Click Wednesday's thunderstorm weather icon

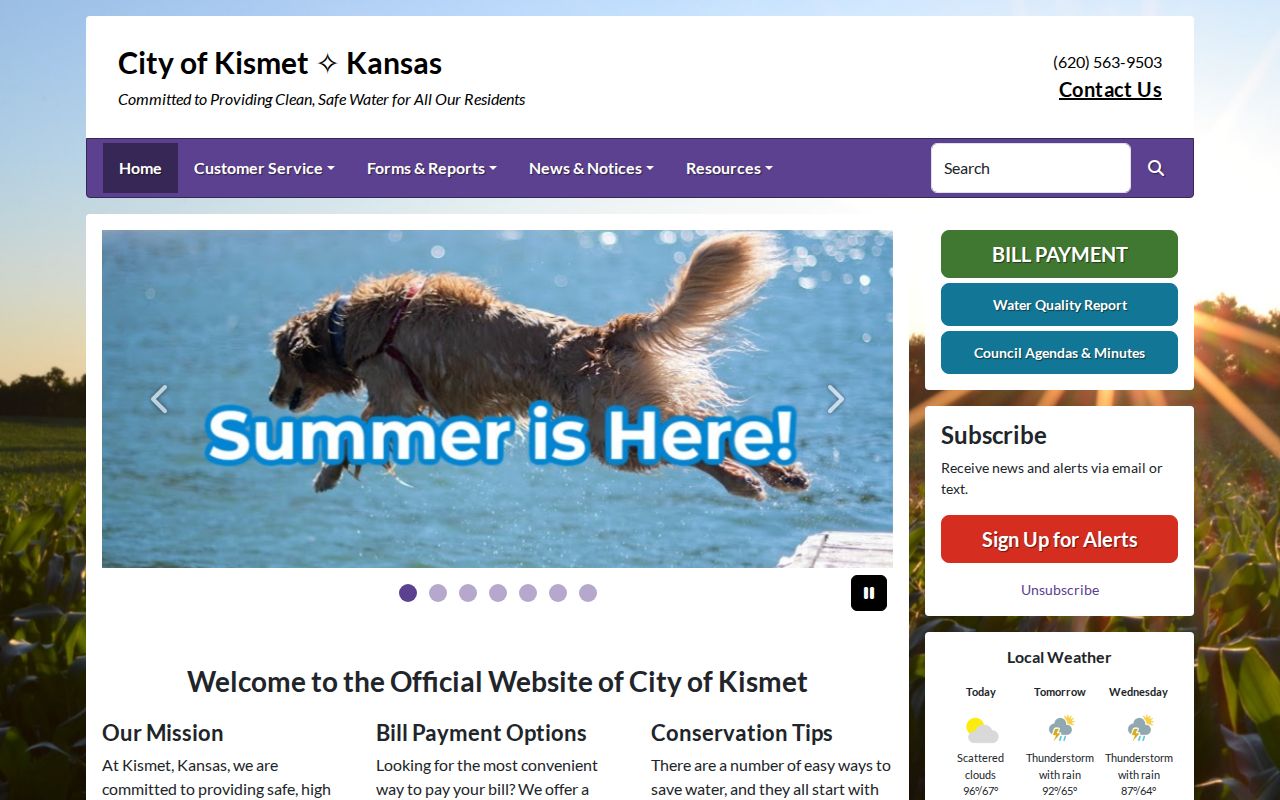tap(1138, 729)
